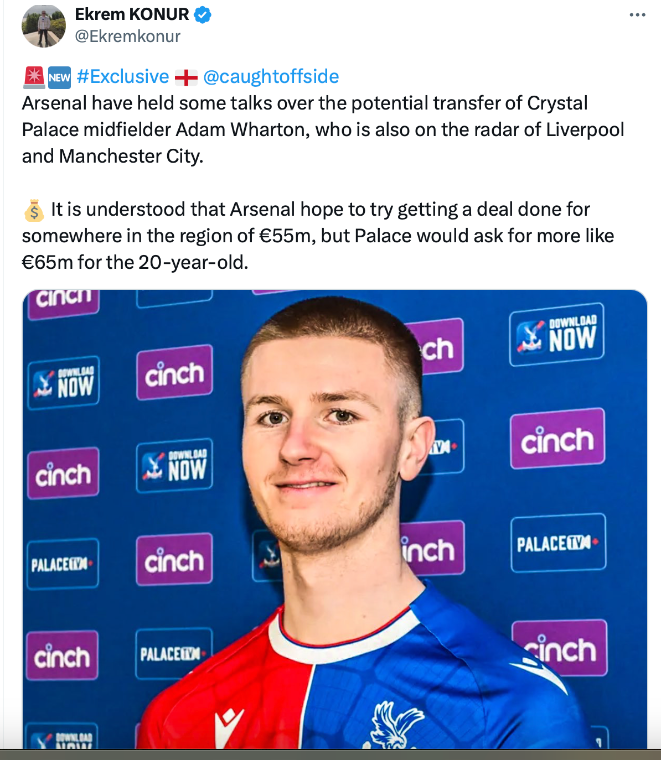This screenshot has height=760, width=661.
Task: Click the blue verified badge
Action: [x=202, y=15]
